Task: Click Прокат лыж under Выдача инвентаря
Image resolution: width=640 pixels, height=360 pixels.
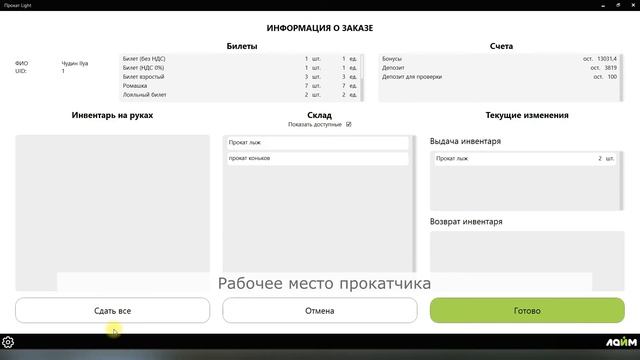Action: (525, 158)
